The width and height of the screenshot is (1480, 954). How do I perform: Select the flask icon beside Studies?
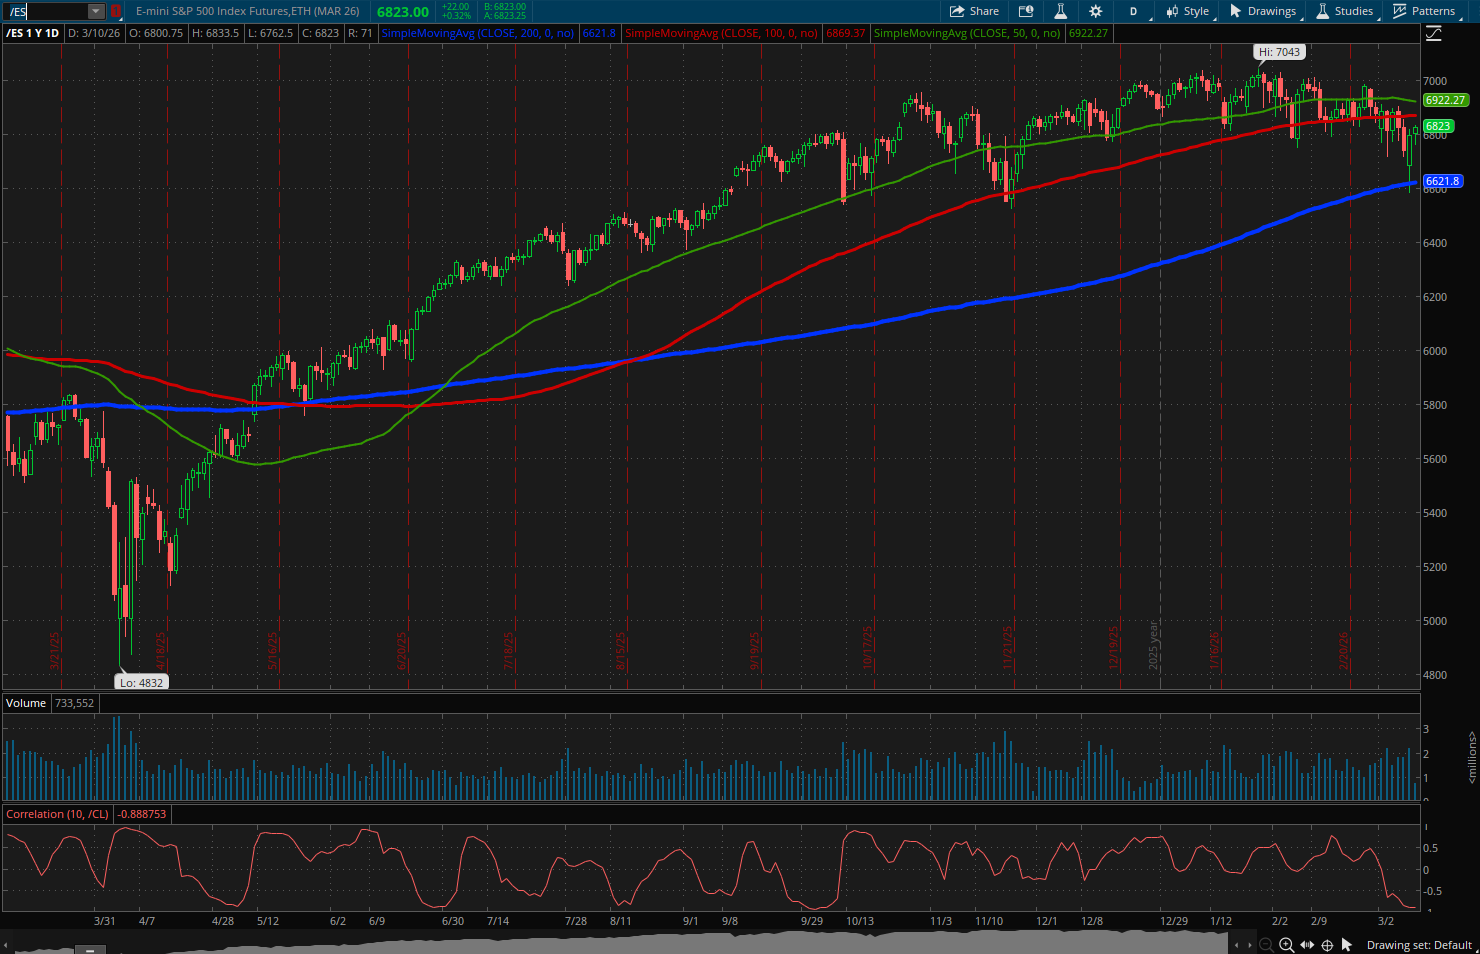pos(1322,11)
